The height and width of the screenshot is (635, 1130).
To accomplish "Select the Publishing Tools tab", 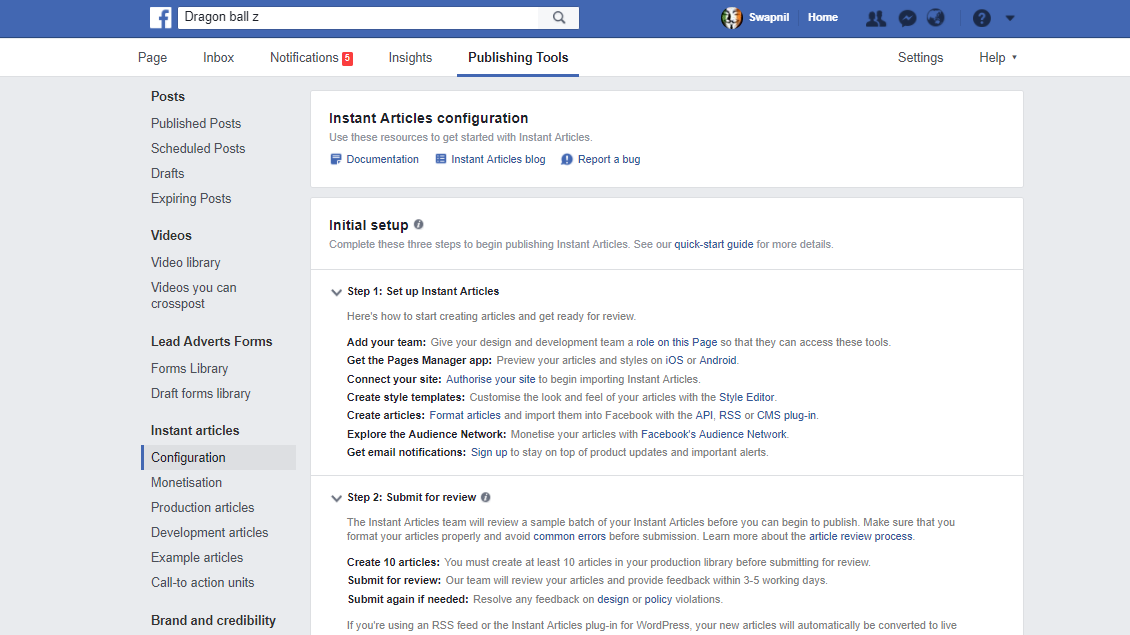I will click(518, 58).
